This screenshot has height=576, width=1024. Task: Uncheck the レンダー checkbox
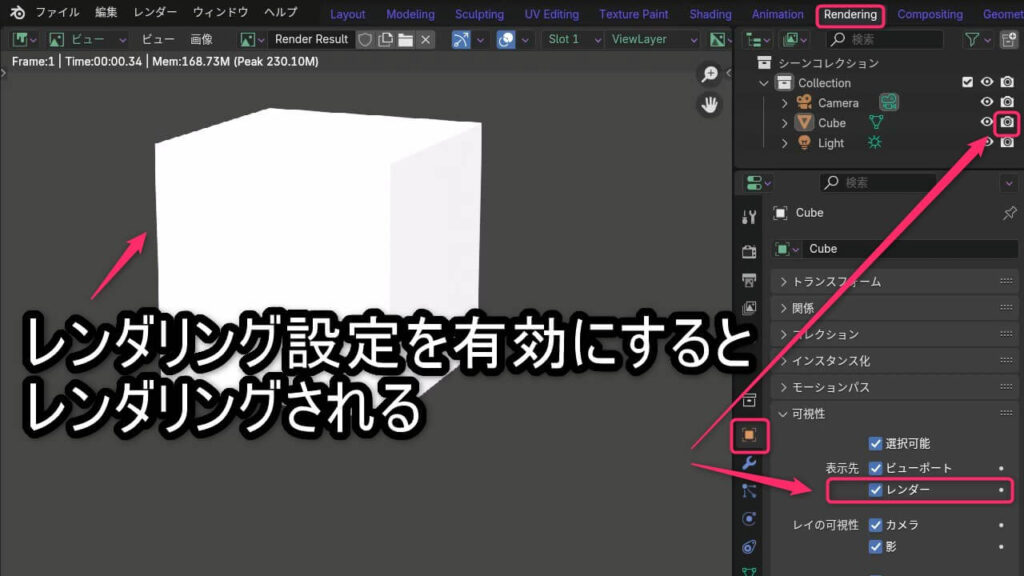click(875, 490)
